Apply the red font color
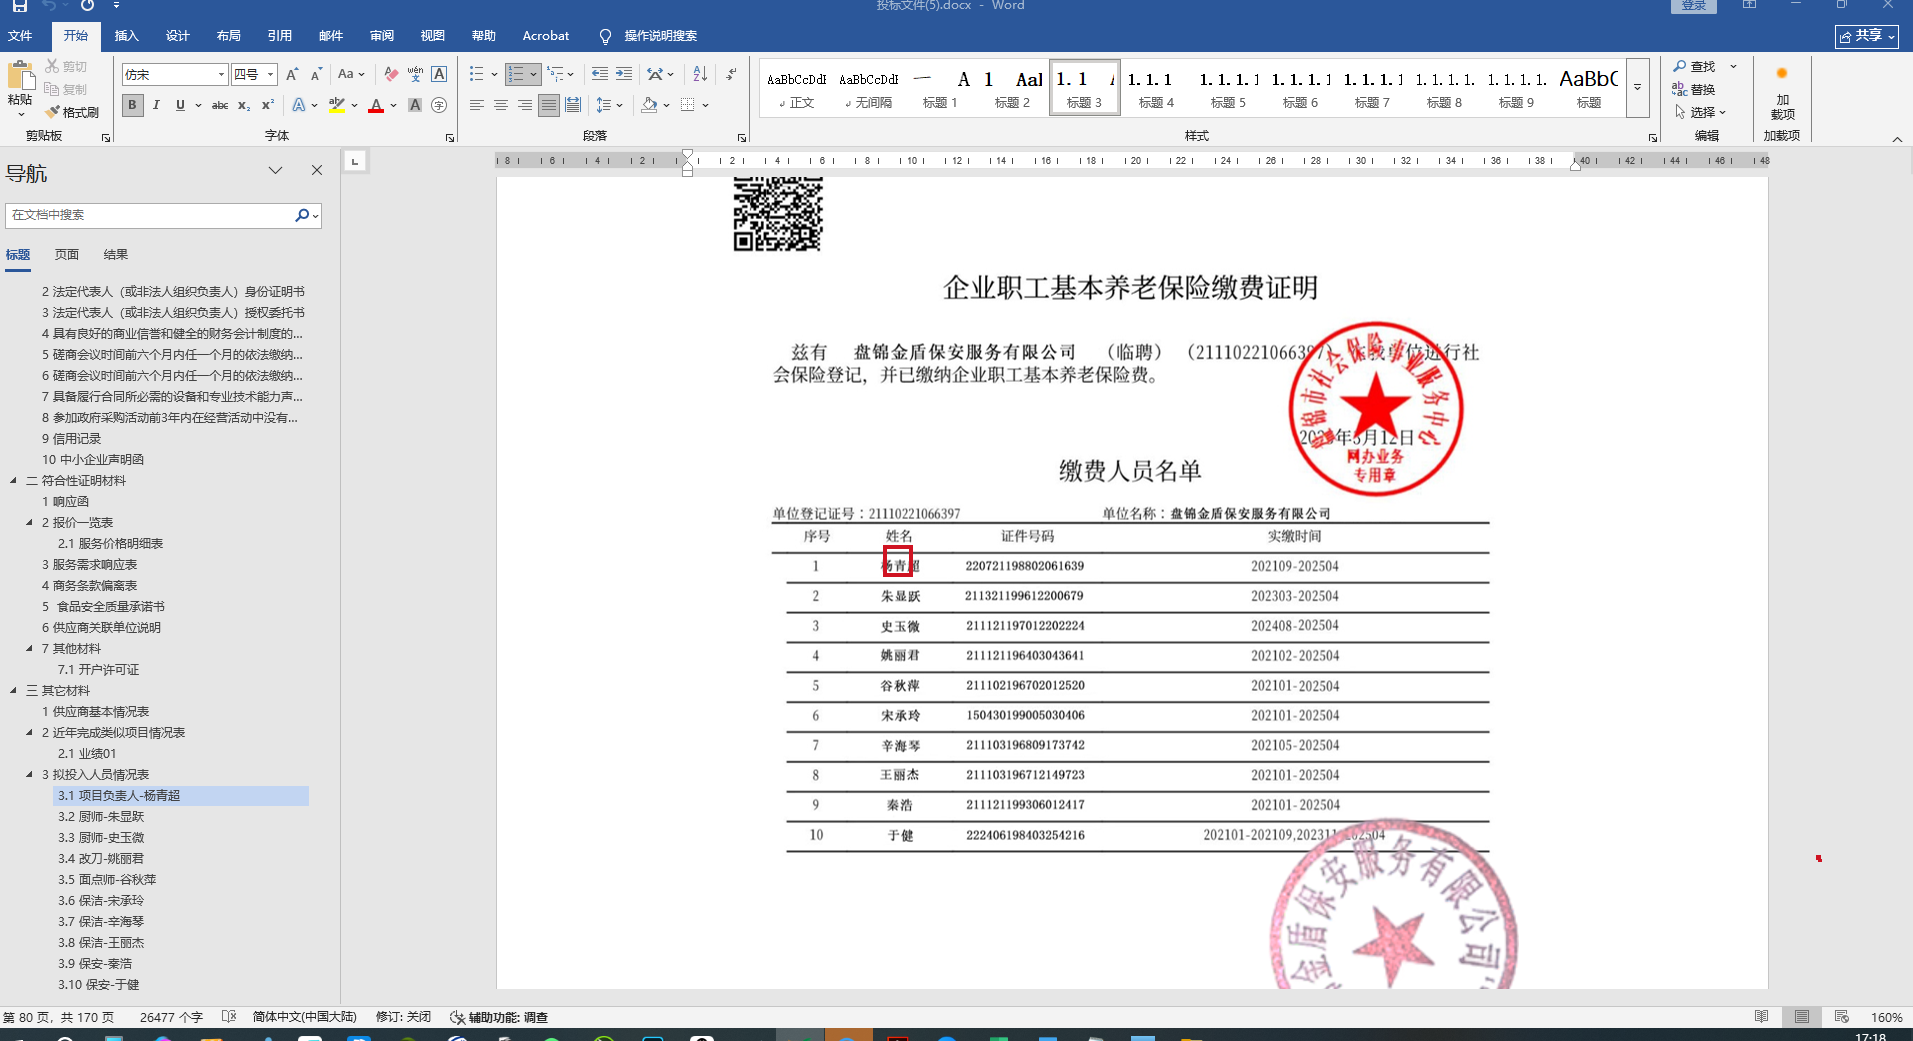Screen dimensions: 1913x1041 [376, 105]
